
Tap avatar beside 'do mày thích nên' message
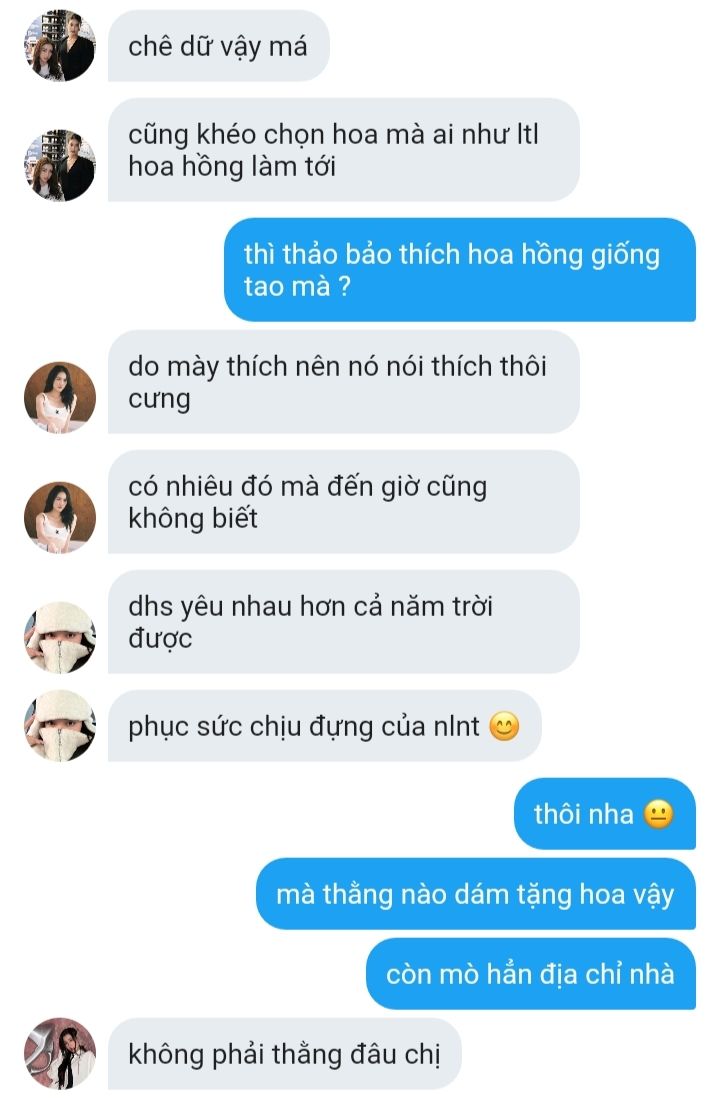click(60, 397)
